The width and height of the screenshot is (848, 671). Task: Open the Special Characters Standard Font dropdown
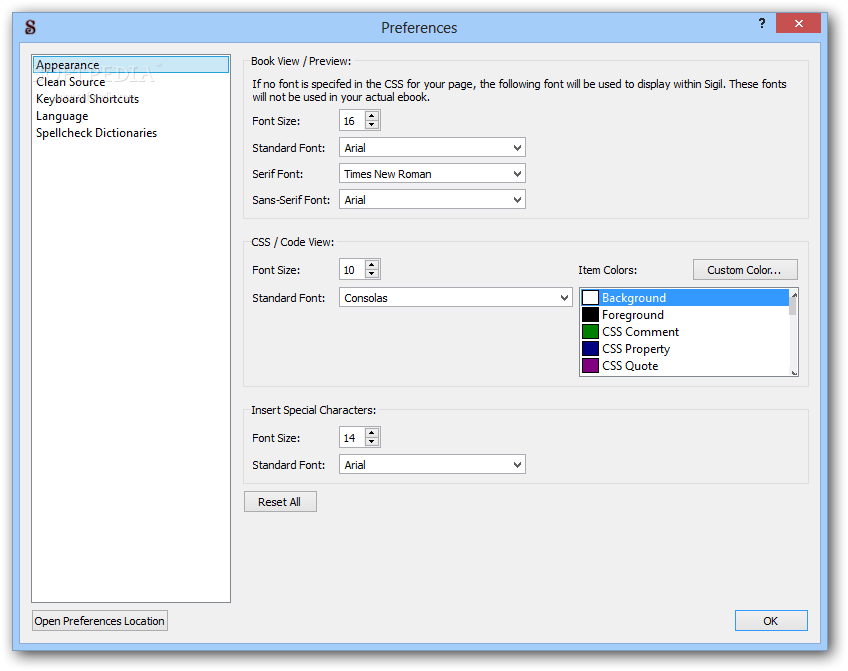432,464
